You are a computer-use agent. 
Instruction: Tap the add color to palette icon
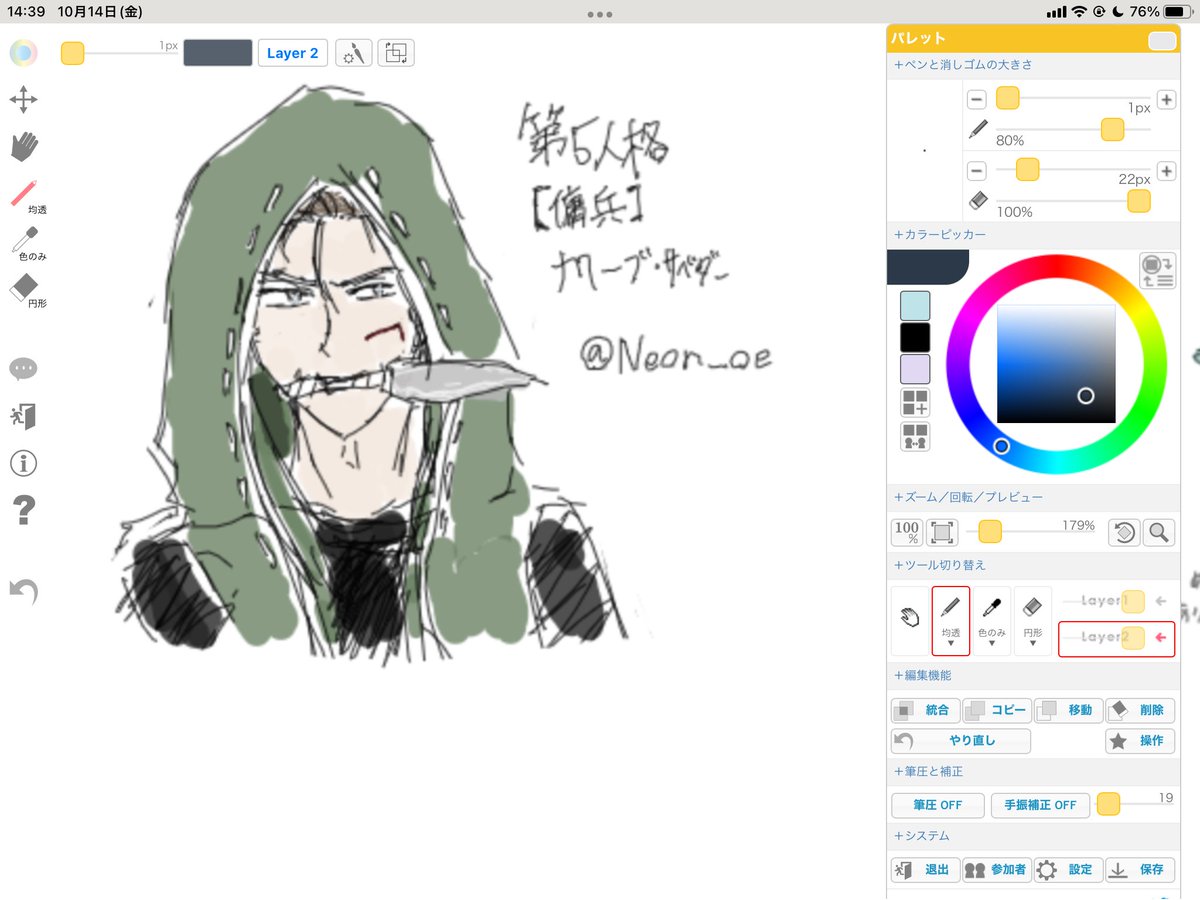[915, 403]
